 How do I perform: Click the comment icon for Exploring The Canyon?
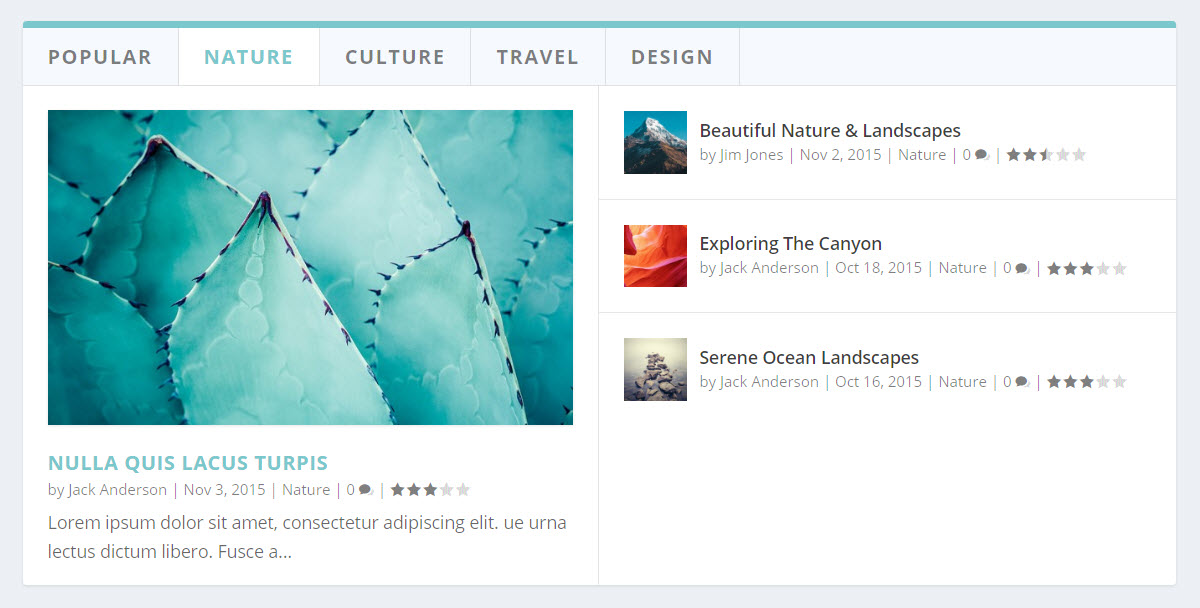pos(1022,268)
